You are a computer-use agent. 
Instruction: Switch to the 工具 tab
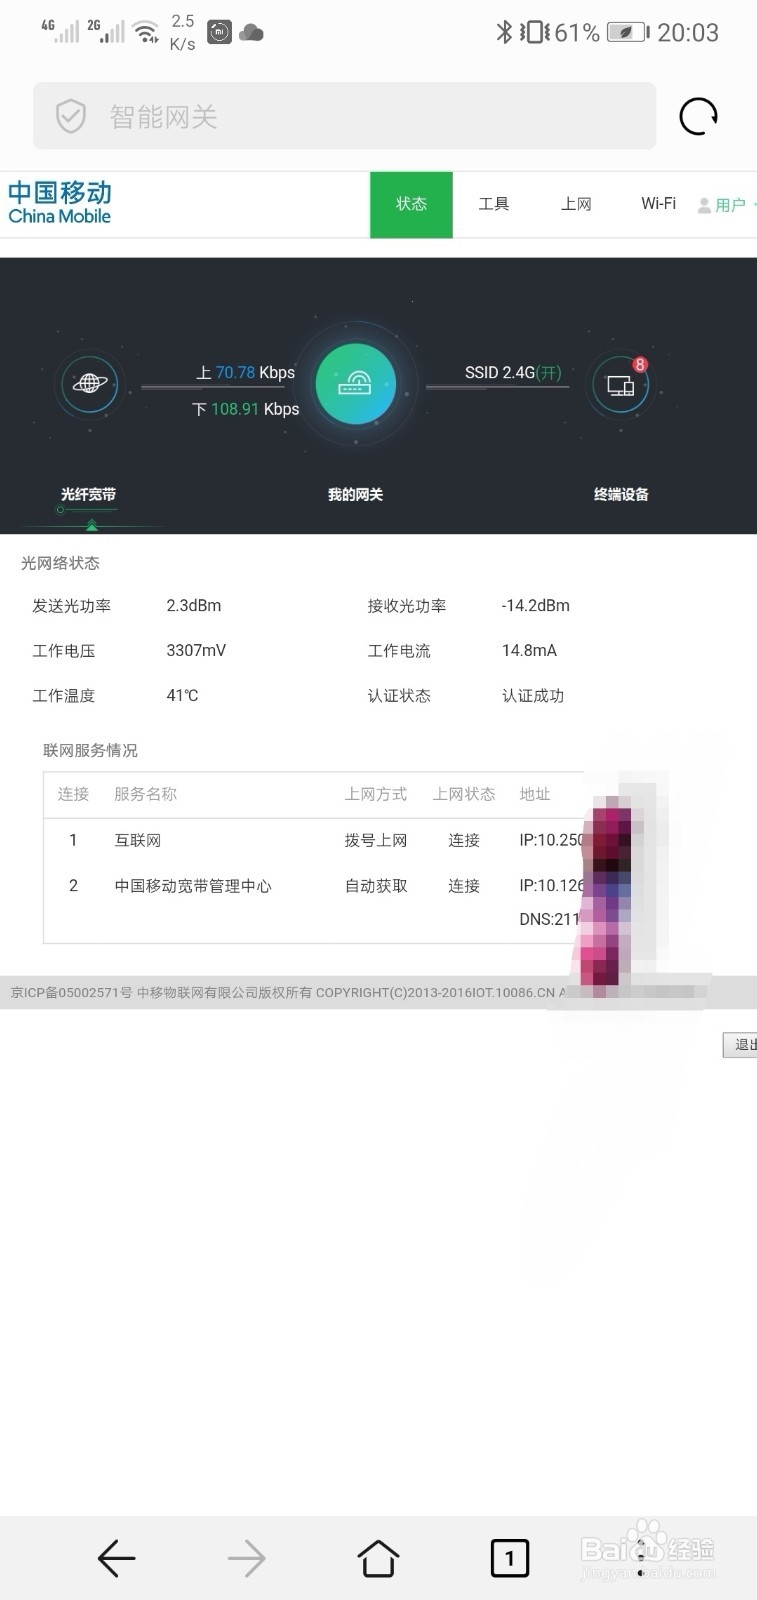point(494,204)
